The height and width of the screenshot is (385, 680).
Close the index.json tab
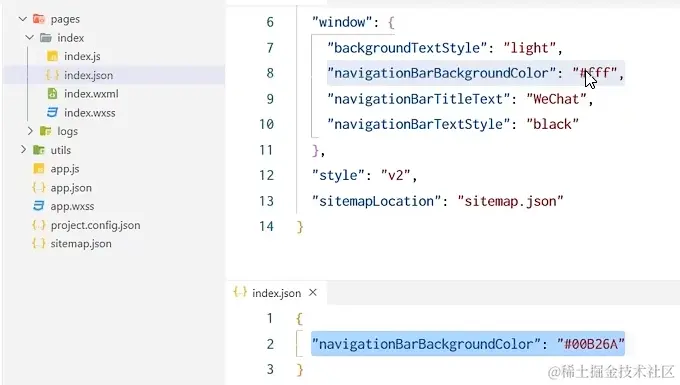tap(313, 293)
